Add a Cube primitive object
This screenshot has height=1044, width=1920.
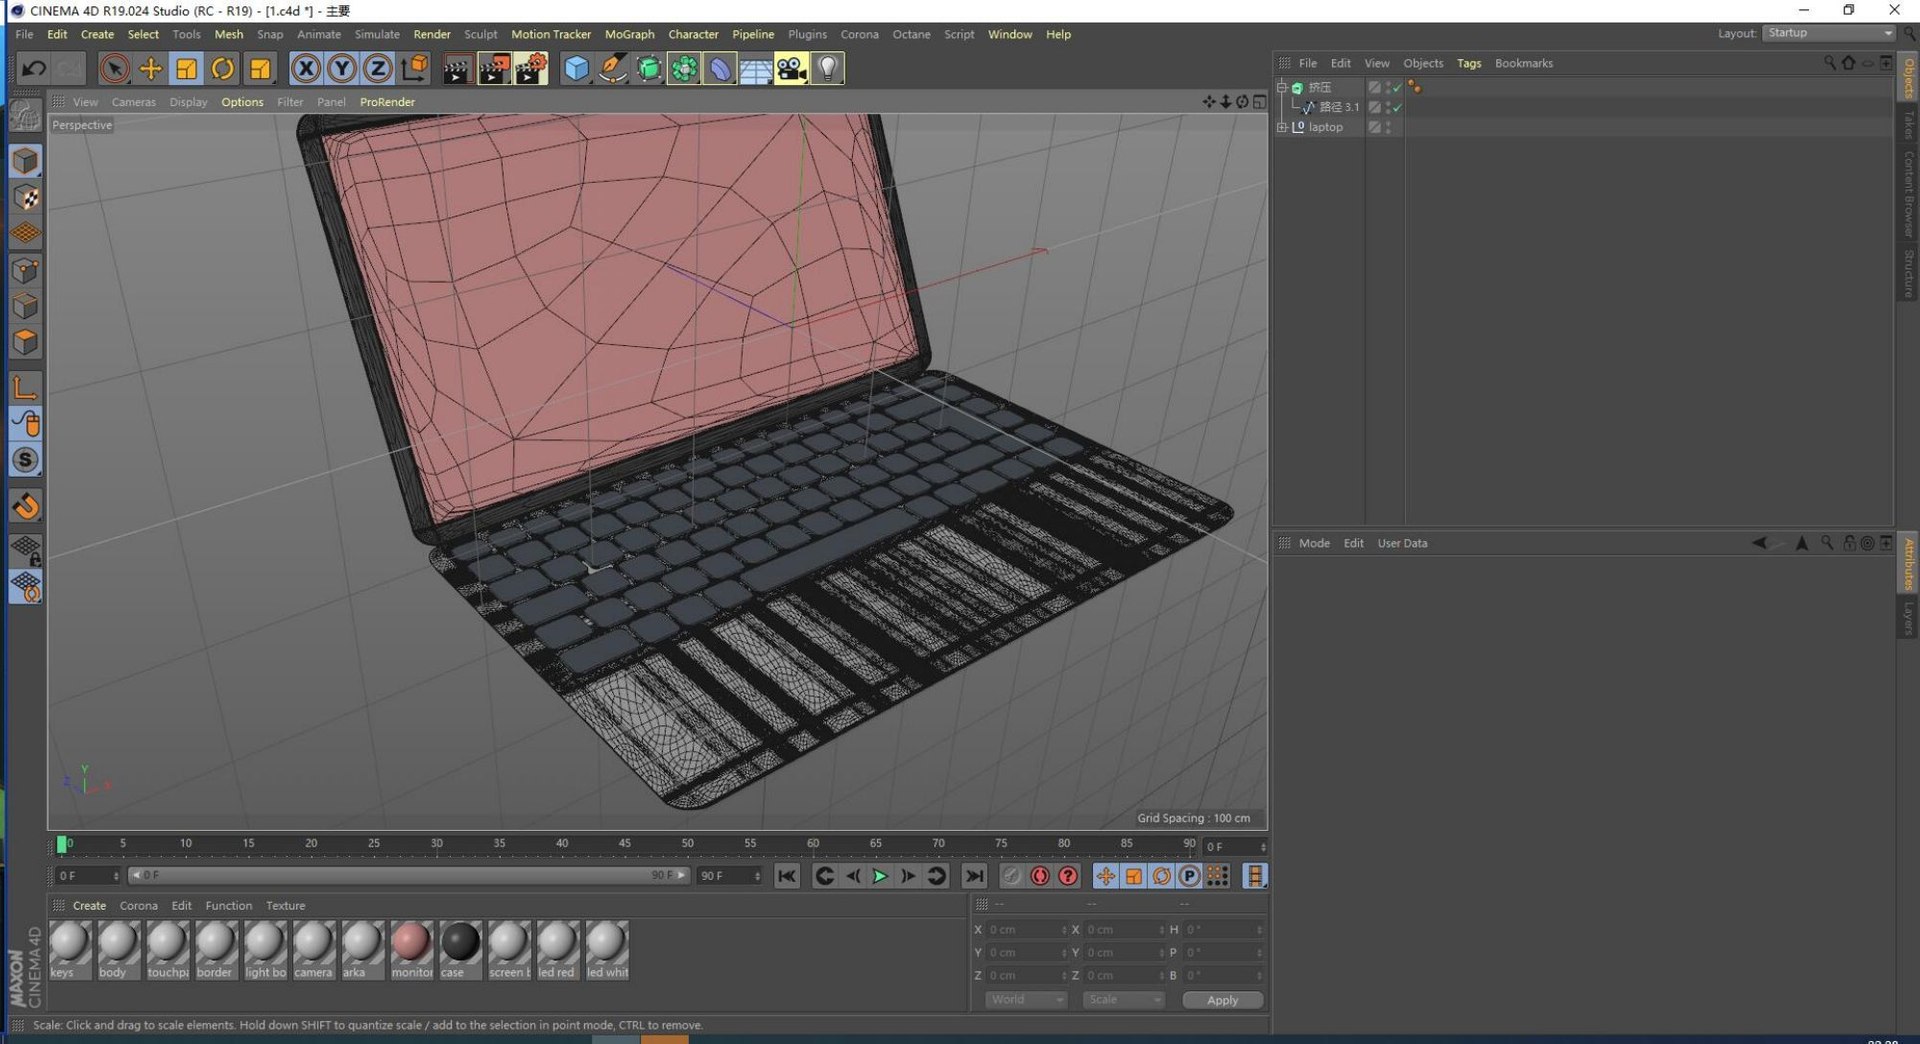pyautogui.click(x=576, y=68)
